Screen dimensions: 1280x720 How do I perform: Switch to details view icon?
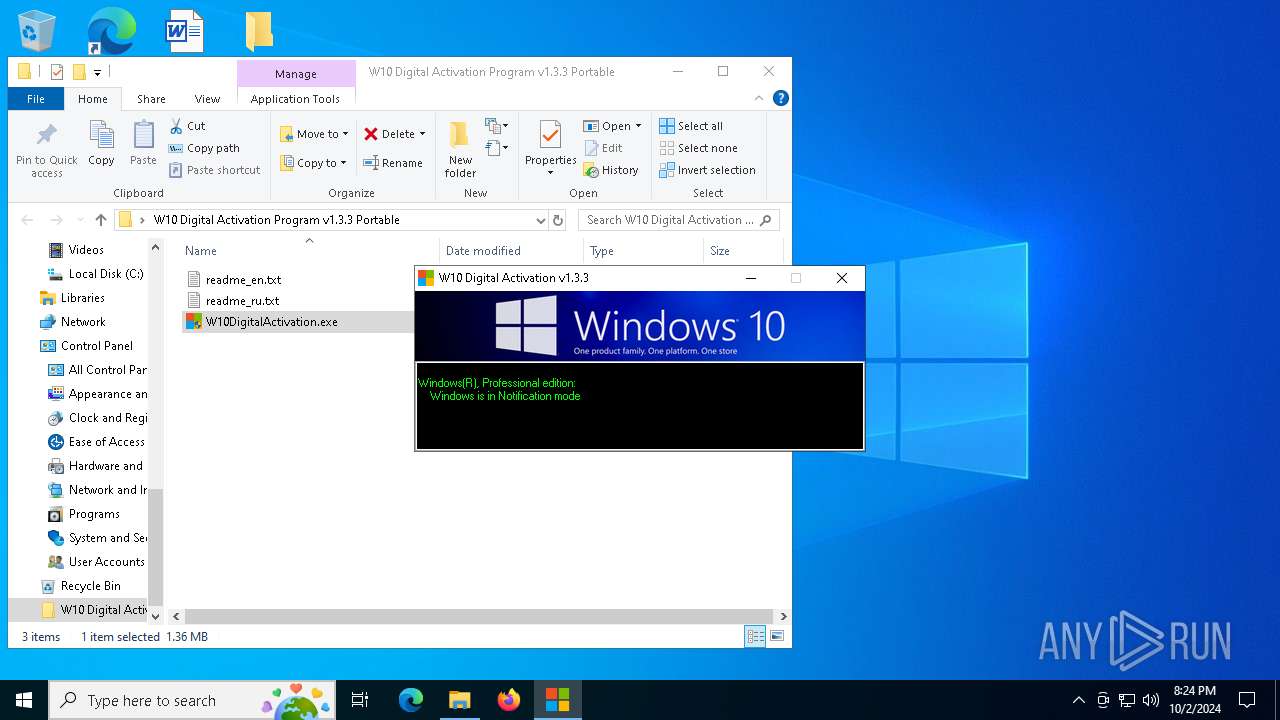click(x=756, y=636)
